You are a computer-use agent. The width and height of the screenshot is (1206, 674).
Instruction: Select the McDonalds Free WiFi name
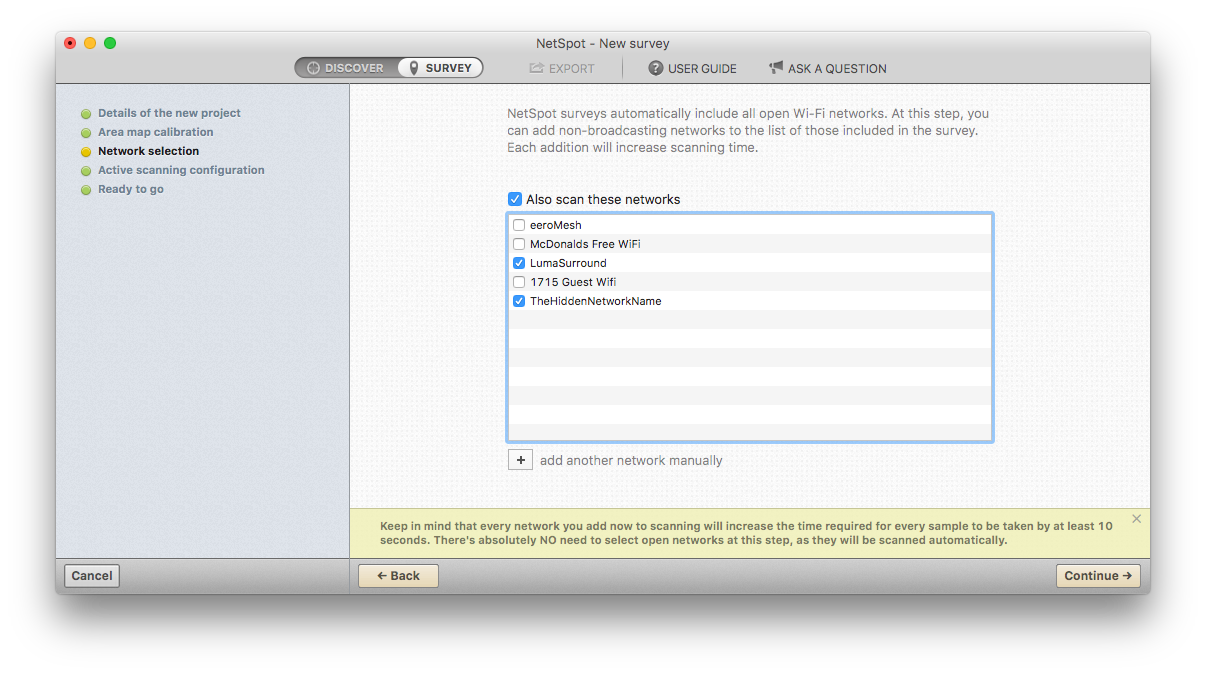point(585,244)
